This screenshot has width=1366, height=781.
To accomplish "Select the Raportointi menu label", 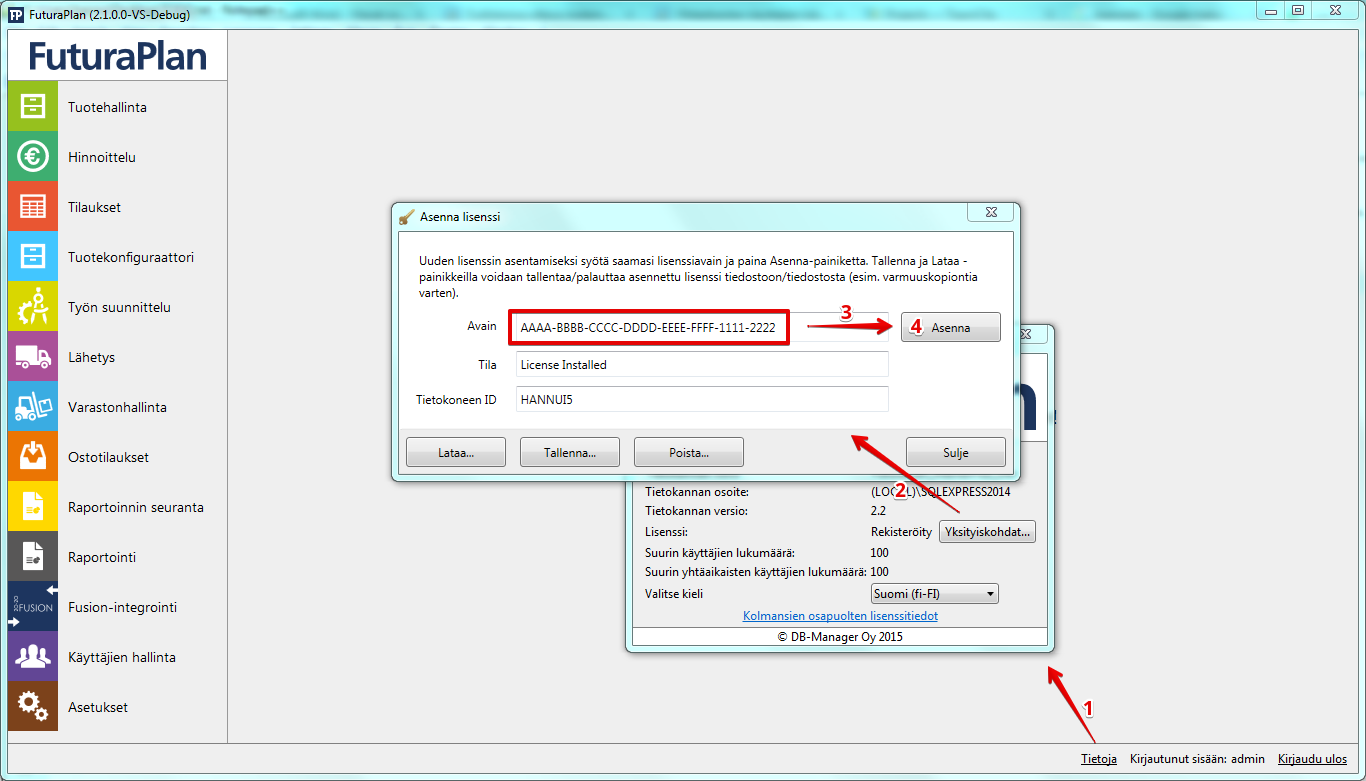I will [102, 557].
